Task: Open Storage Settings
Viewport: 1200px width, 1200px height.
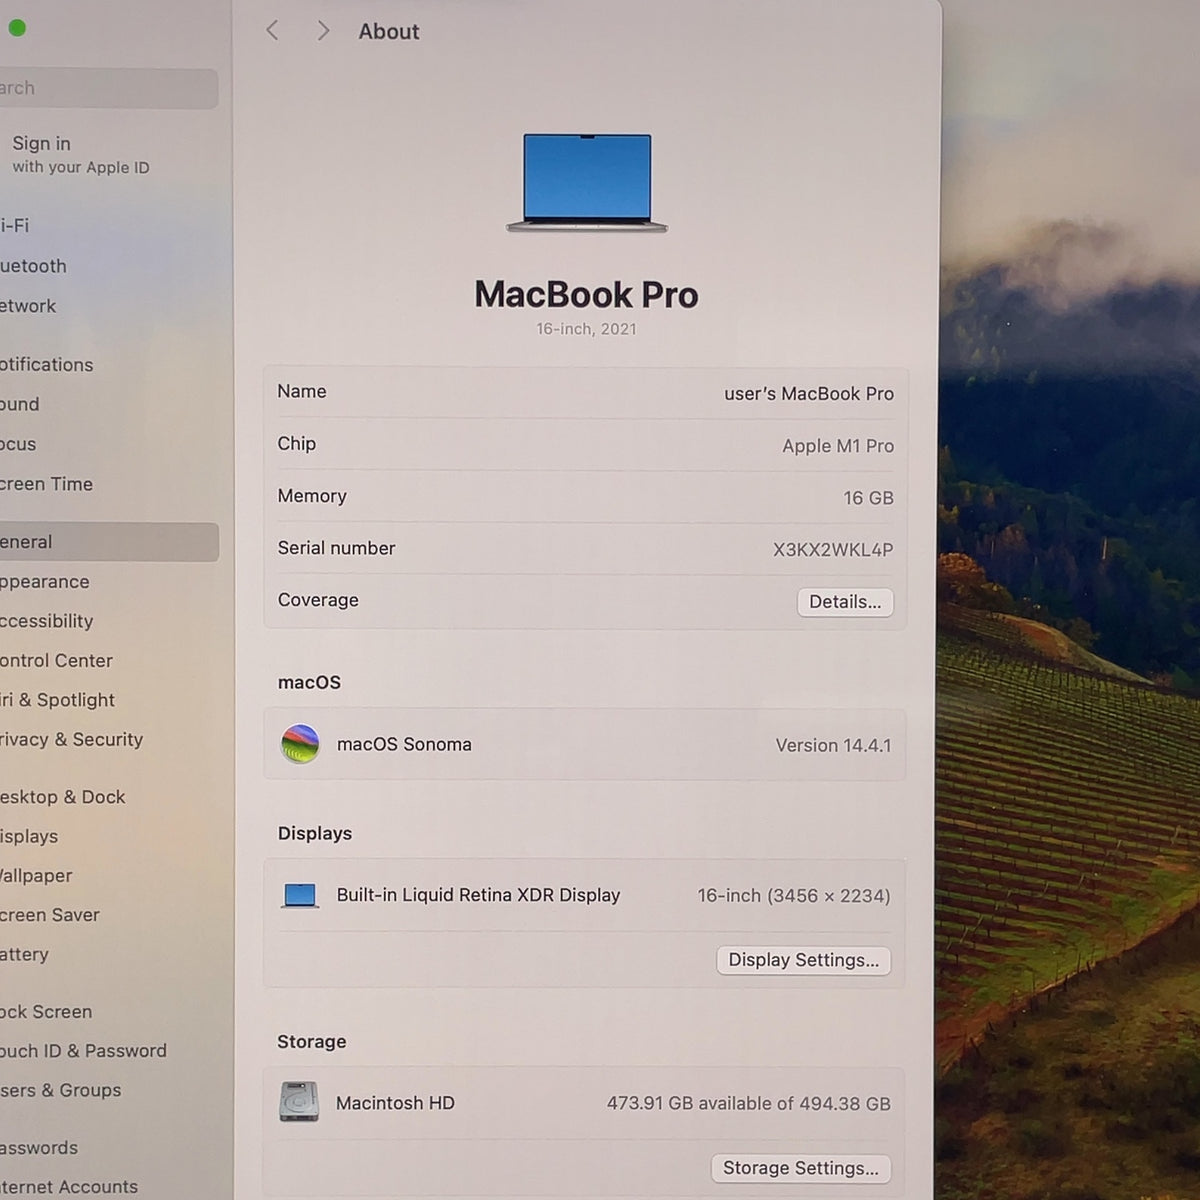Action: click(x=800, y=1168)
